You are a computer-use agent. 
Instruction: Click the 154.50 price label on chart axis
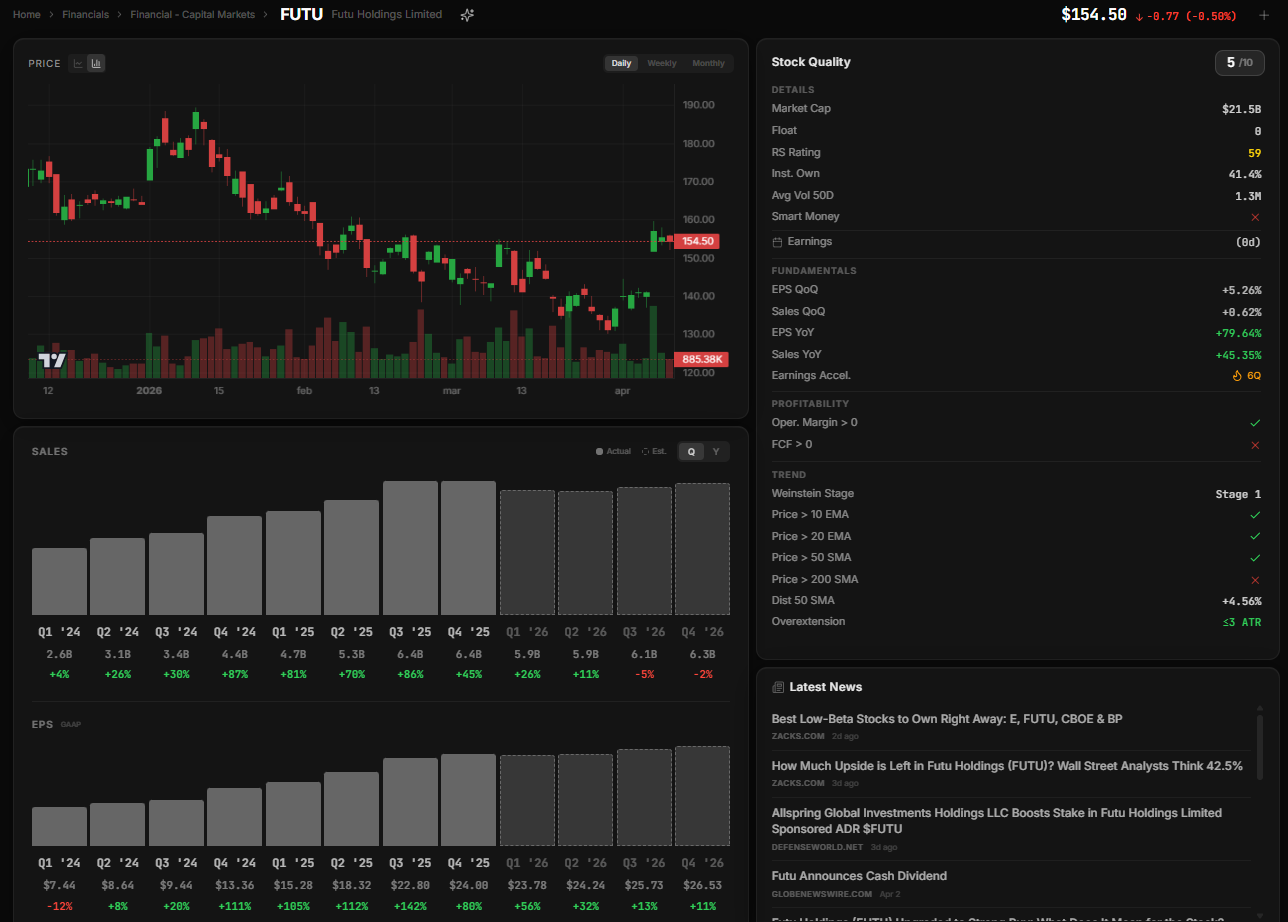pyautogui.click(x=697, y=241)
